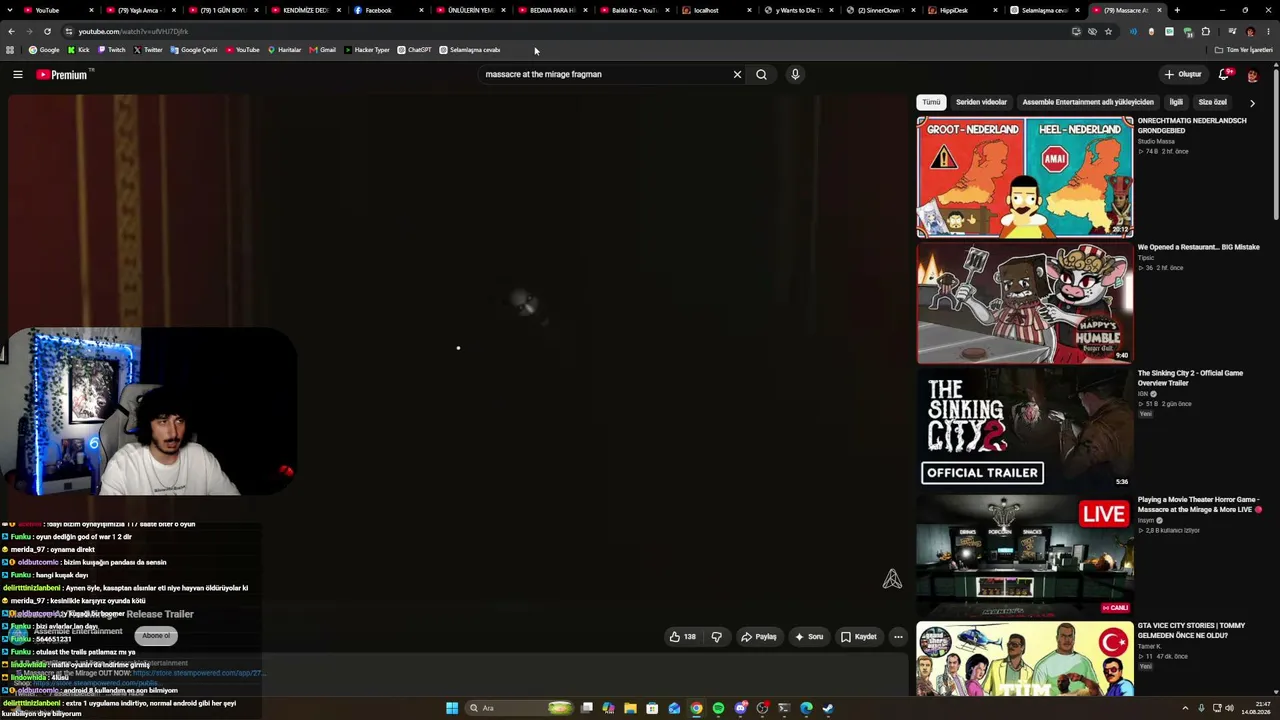Viewport: 1280px width, 720px height.
Task: Open the Chrome three-dot menu
Action: 1268,31
